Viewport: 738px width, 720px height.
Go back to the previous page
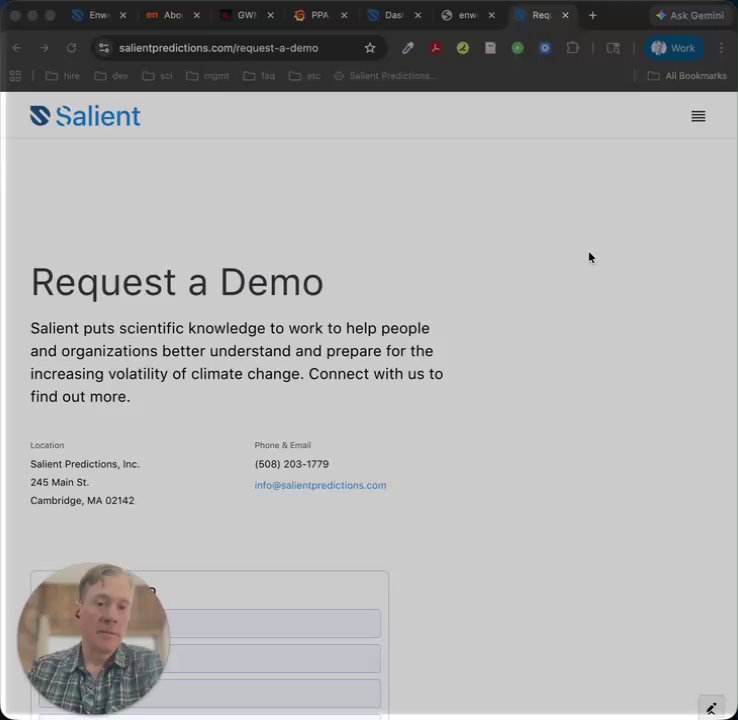(x=17, y=48)
